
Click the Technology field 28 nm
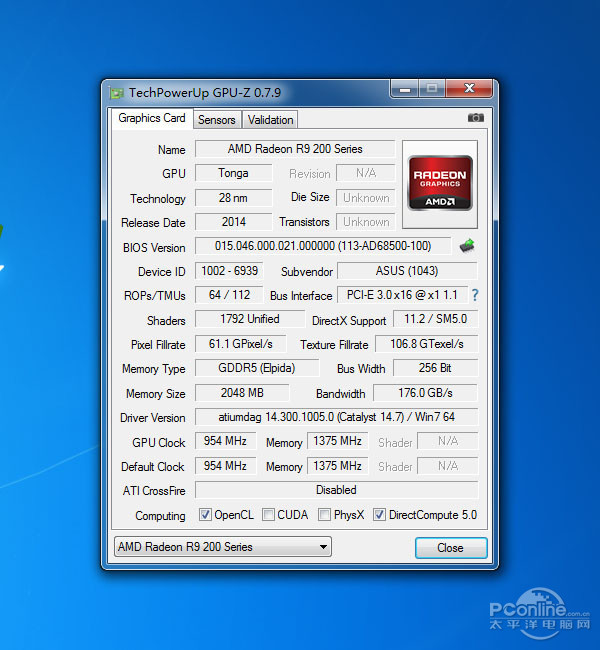click(x=233, y=198)
